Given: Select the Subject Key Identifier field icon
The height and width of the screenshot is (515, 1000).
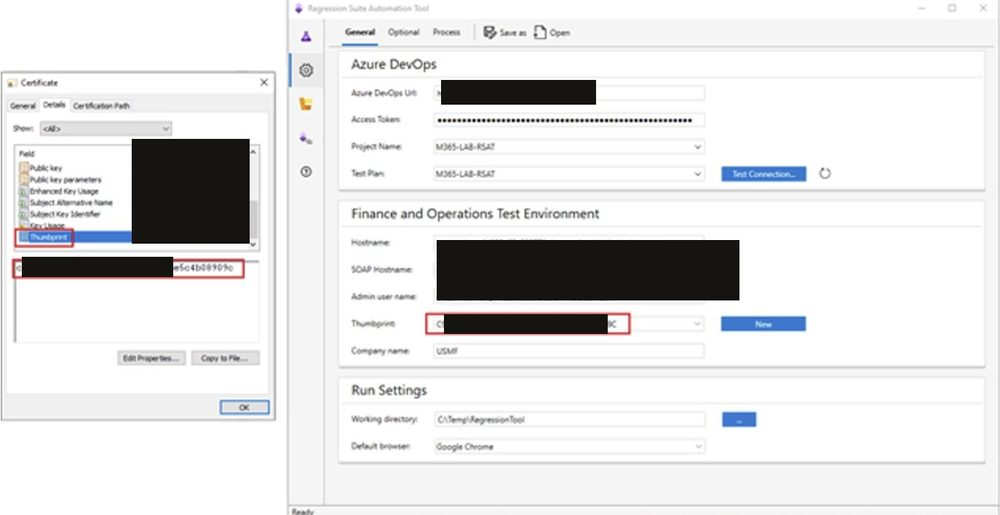Looking at the screenshot, I should tap(24, 214).
